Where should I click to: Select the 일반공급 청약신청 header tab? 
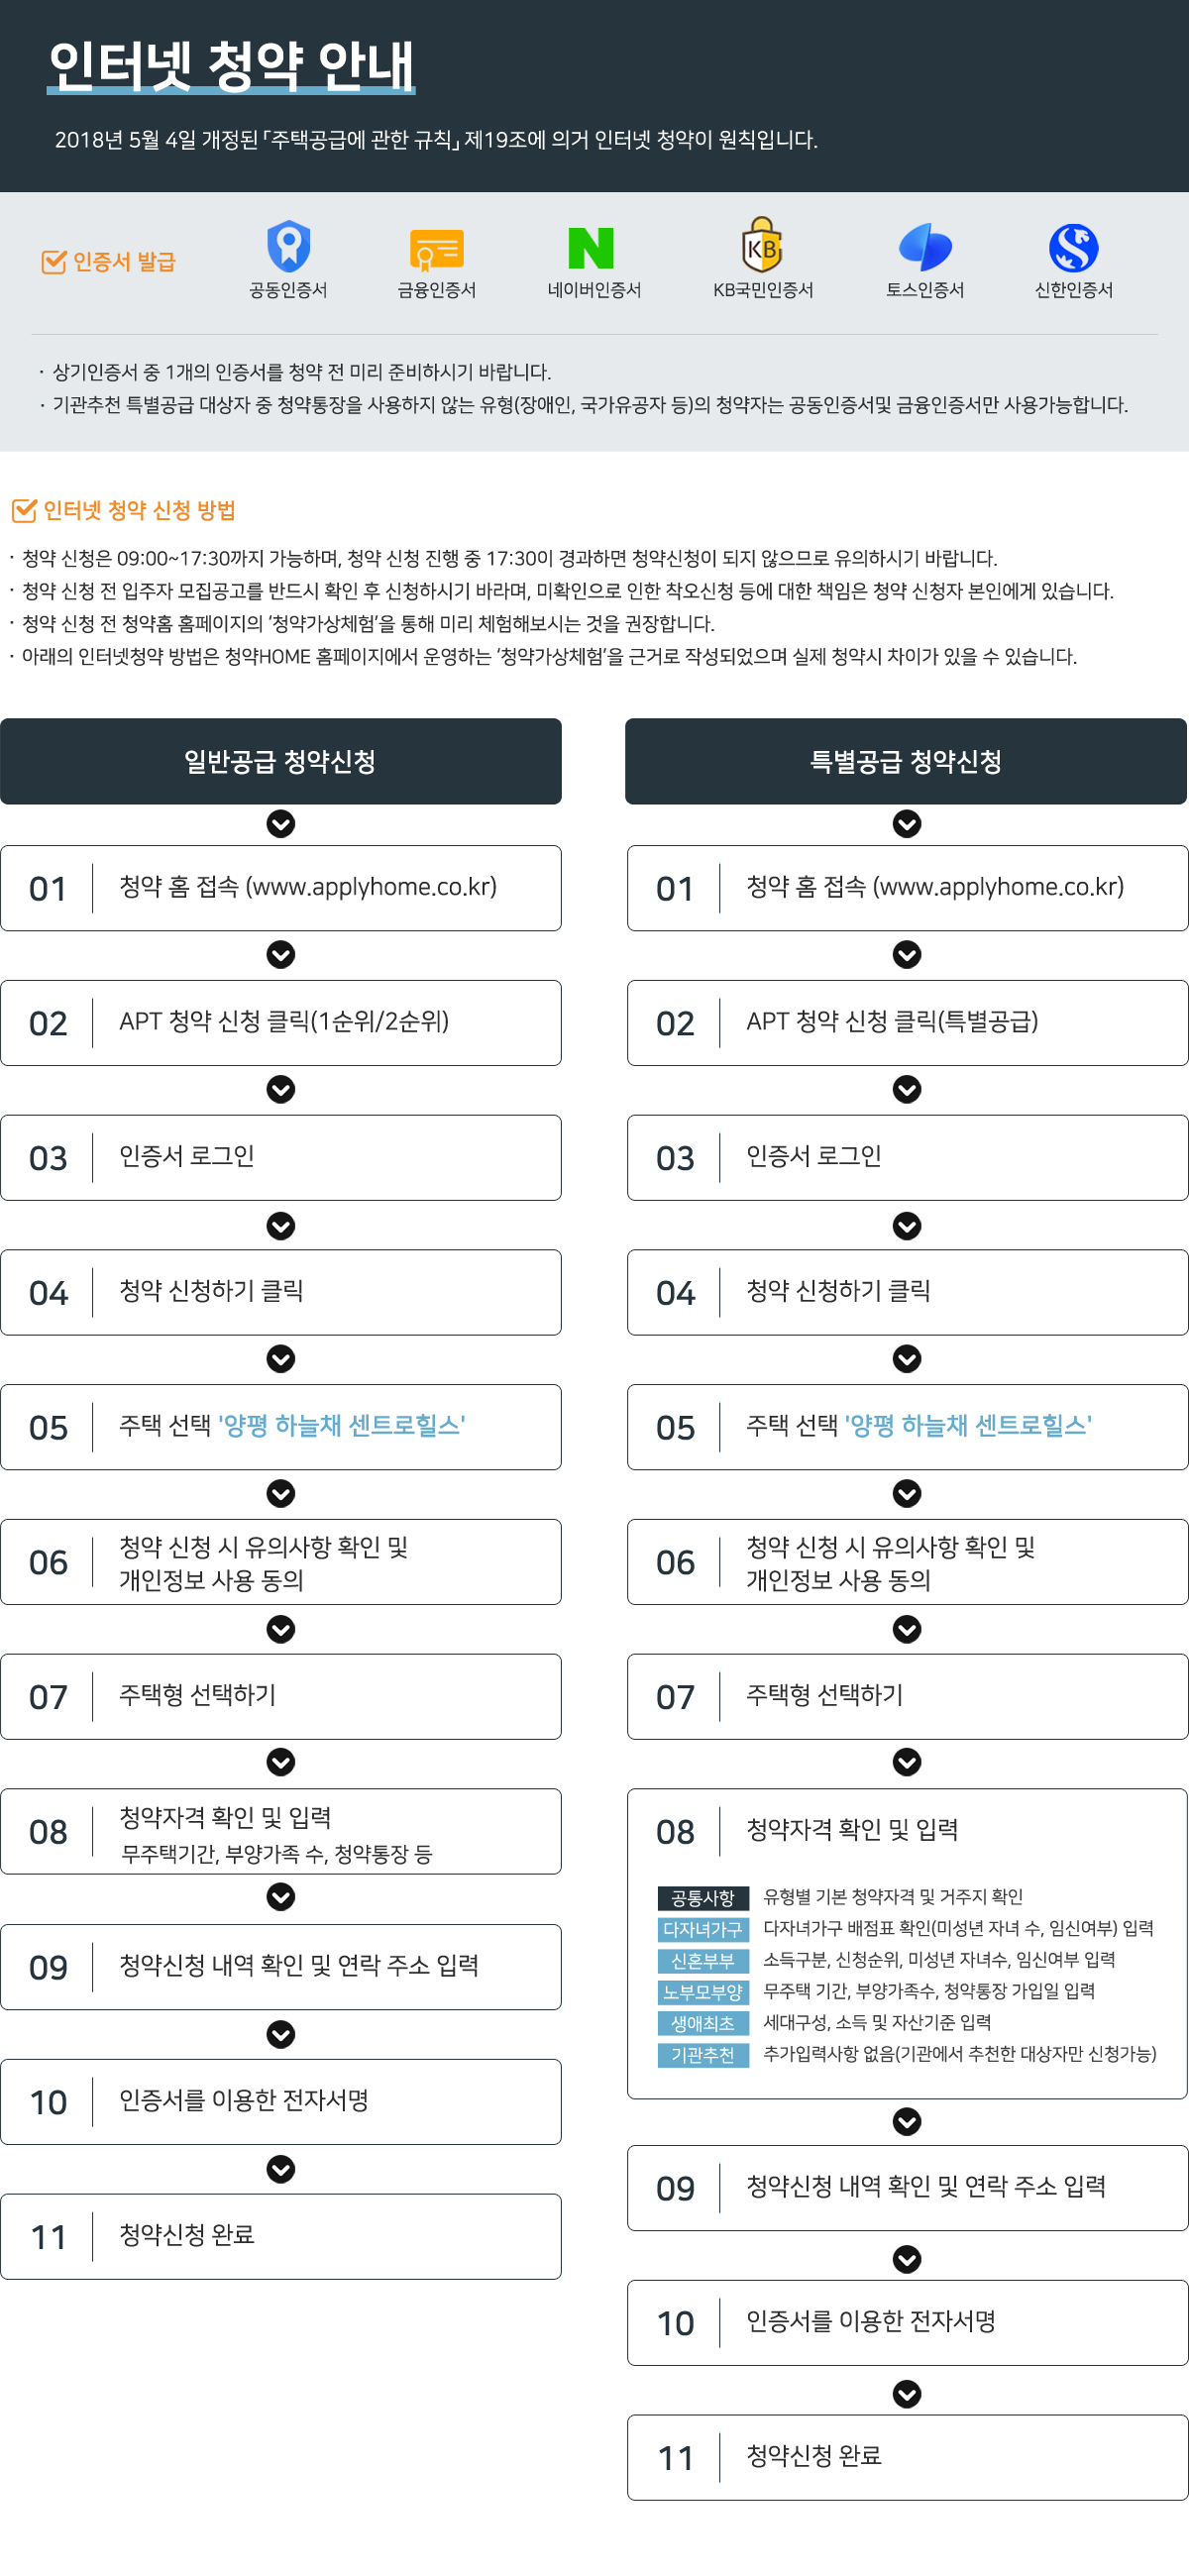coord(281,761)
